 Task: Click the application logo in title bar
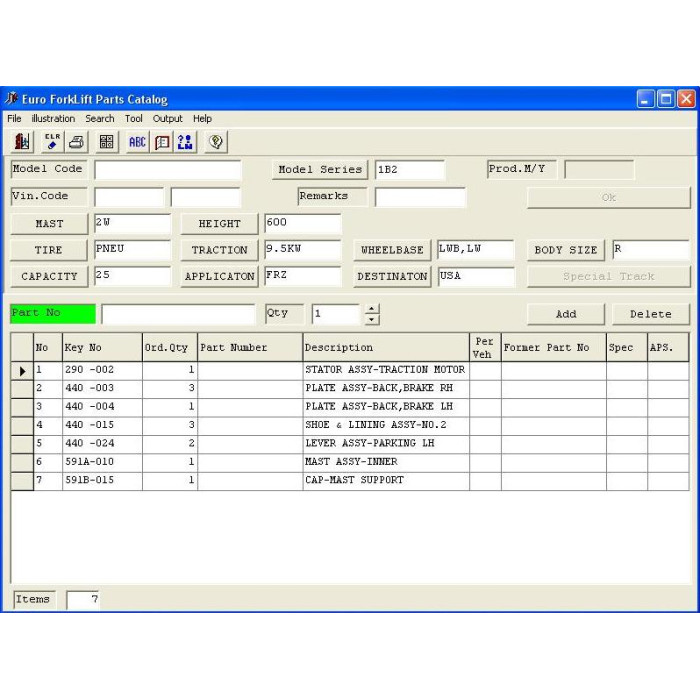click(x=12, y=98)
